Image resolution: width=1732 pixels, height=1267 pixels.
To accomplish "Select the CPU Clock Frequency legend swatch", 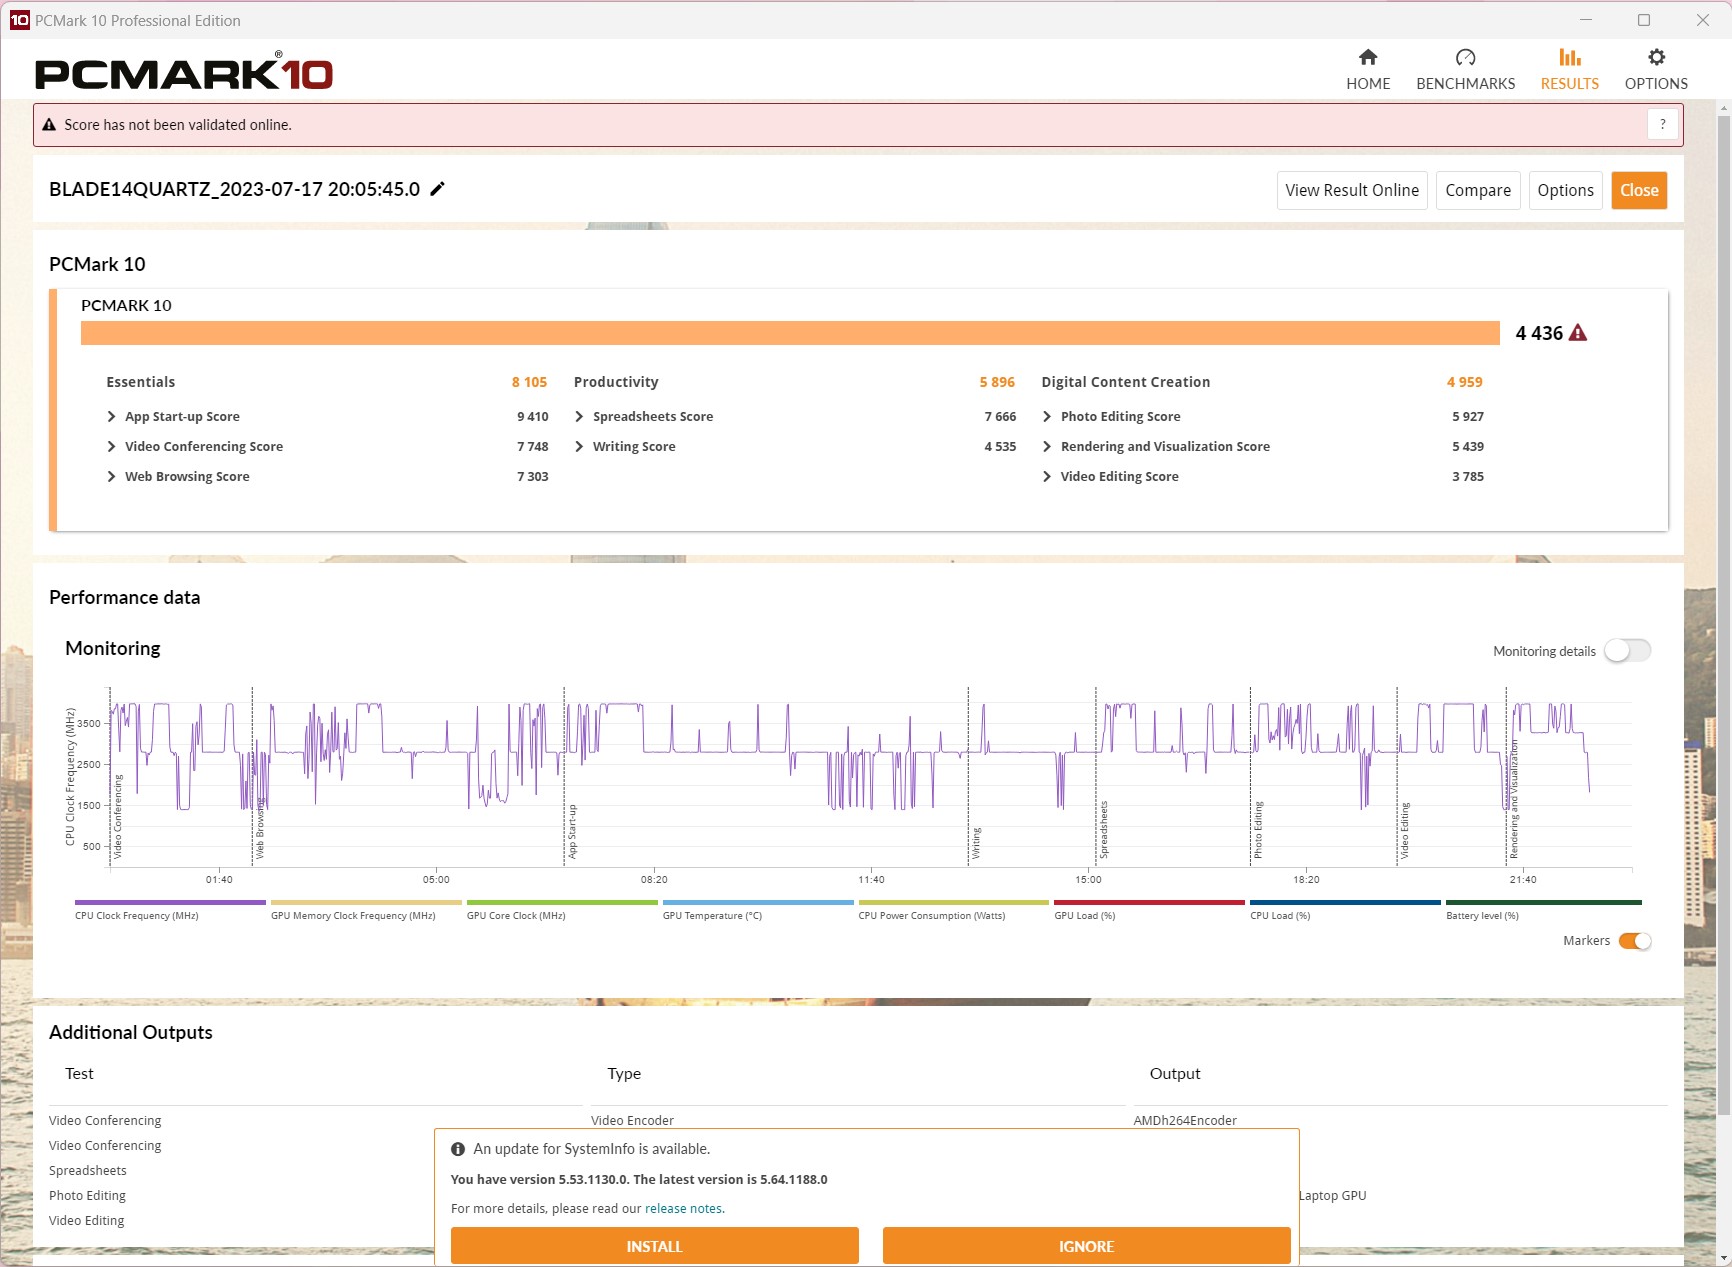I will [170, 902].
